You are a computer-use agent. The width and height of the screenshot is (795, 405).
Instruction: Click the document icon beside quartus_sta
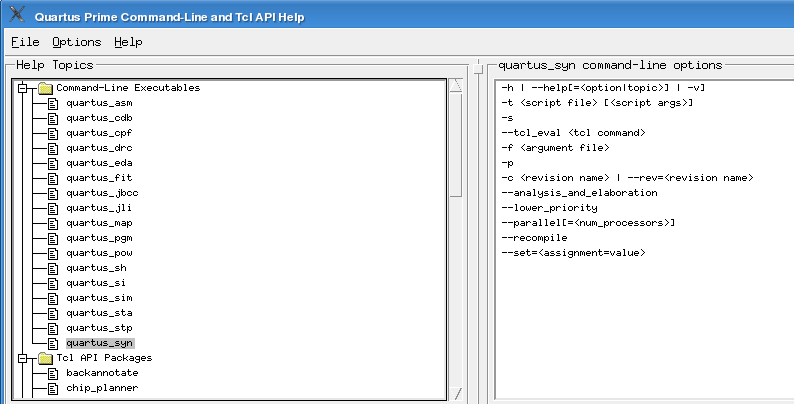click(x=53, y=313)
